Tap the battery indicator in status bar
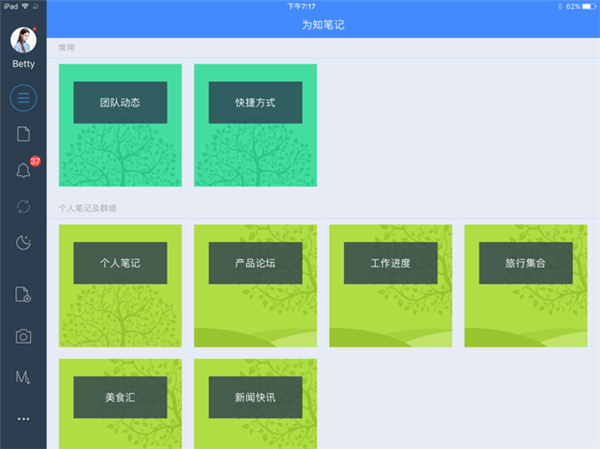600x449 pixels. point(589,7)
